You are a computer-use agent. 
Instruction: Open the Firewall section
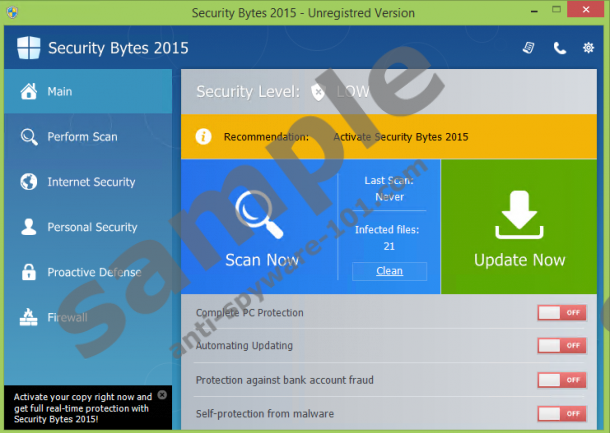click(88, 317)
